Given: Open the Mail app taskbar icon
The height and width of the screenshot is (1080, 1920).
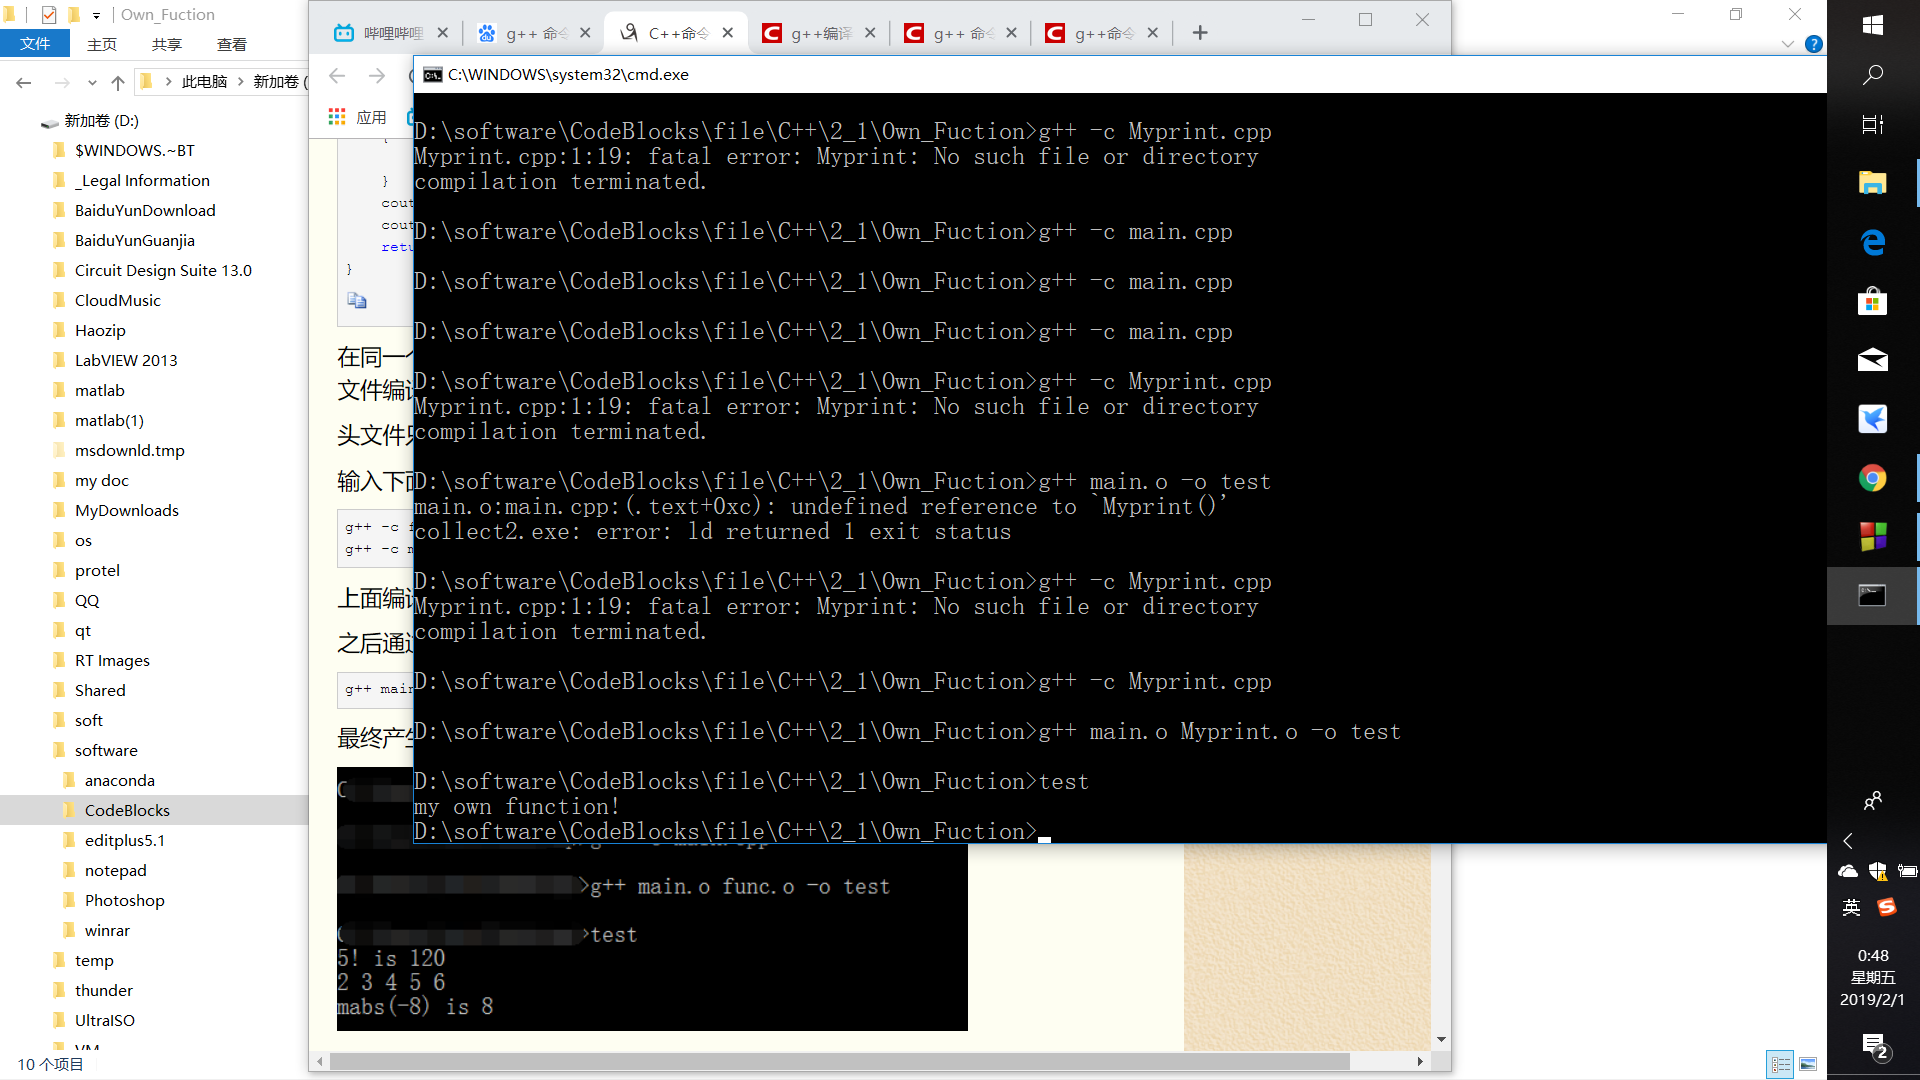Looking at the screenshot, I should 1873,360.
